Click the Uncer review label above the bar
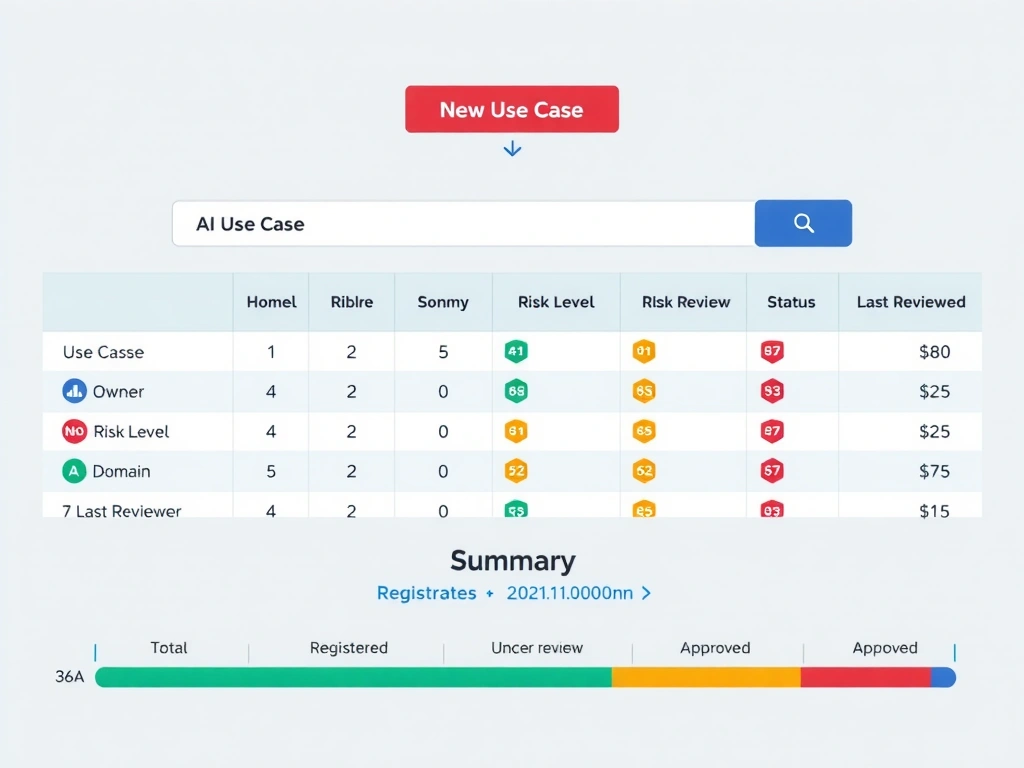The height and width of the screenshot is (768, 1024). 537,648
